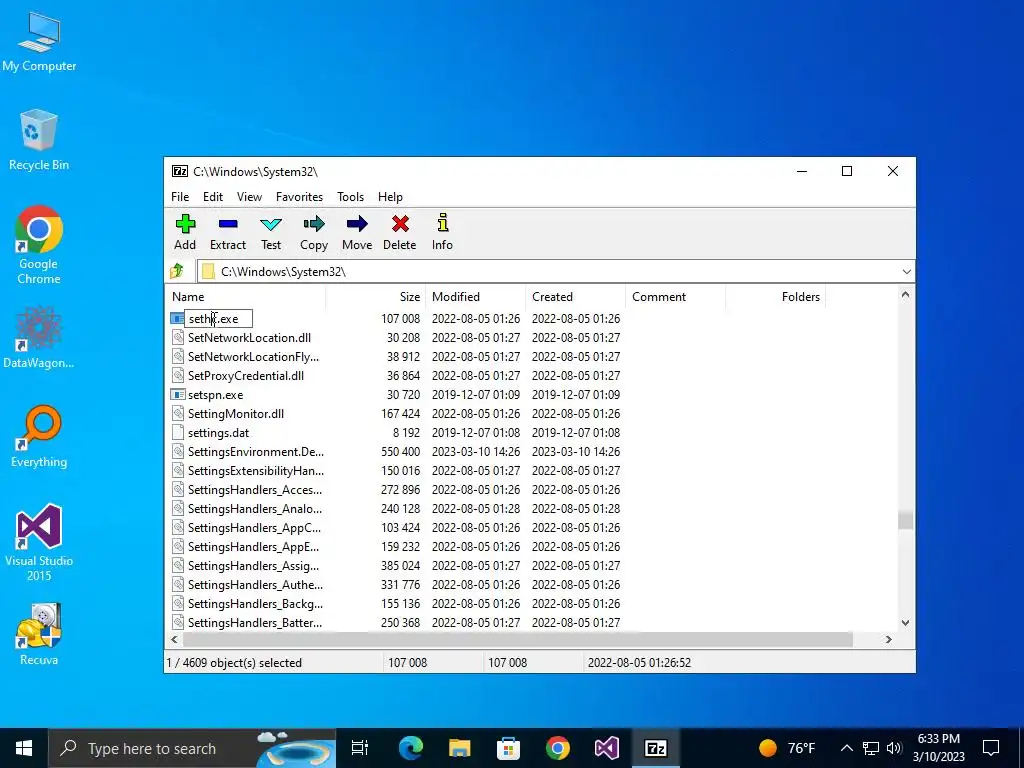Show hidden system tray icons
1024x768 pixels.
846,748
